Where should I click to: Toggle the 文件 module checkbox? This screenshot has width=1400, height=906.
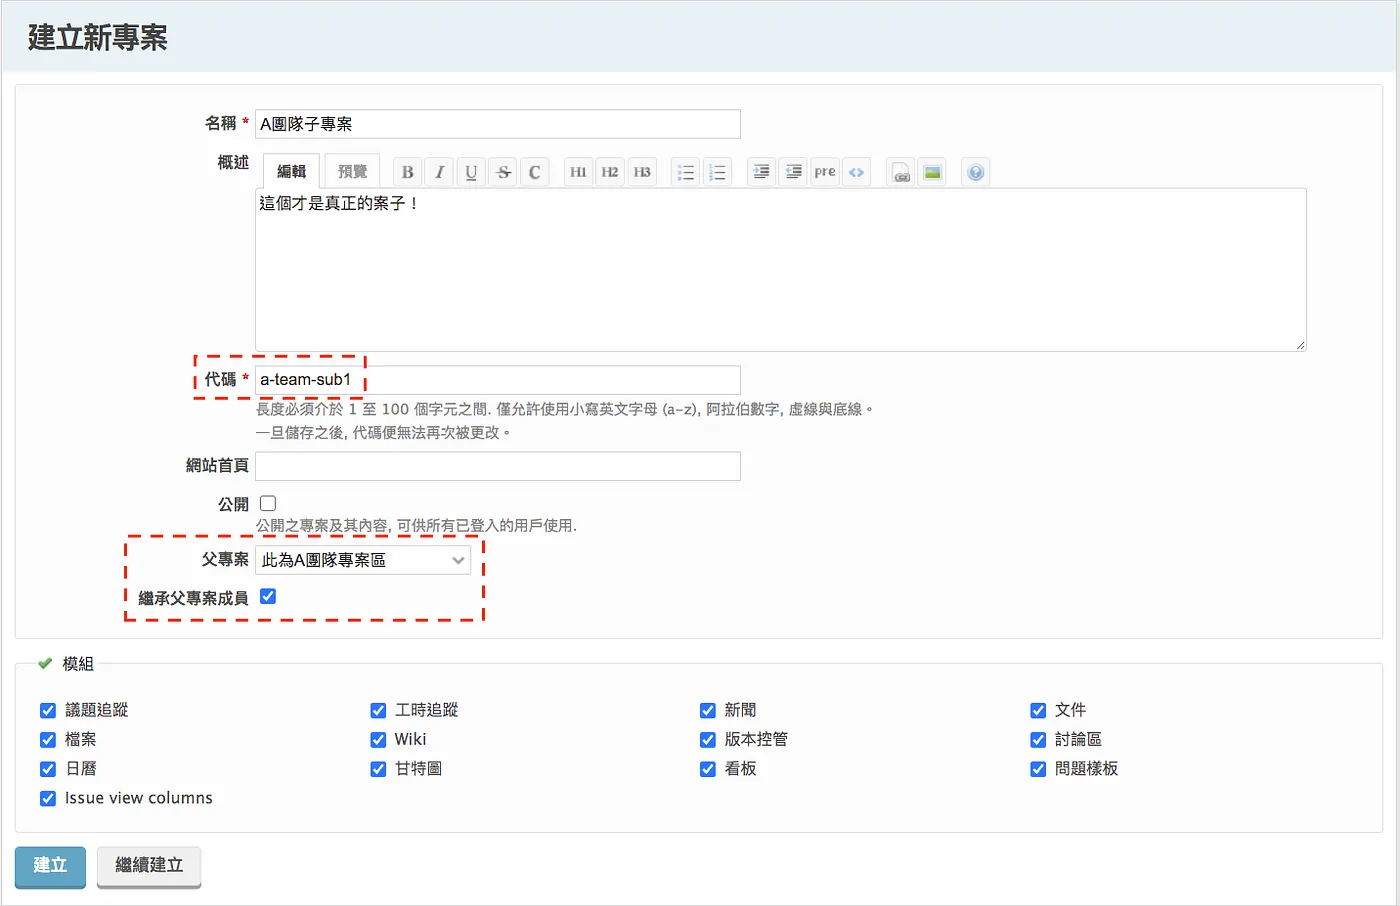tap(1038, 710)
